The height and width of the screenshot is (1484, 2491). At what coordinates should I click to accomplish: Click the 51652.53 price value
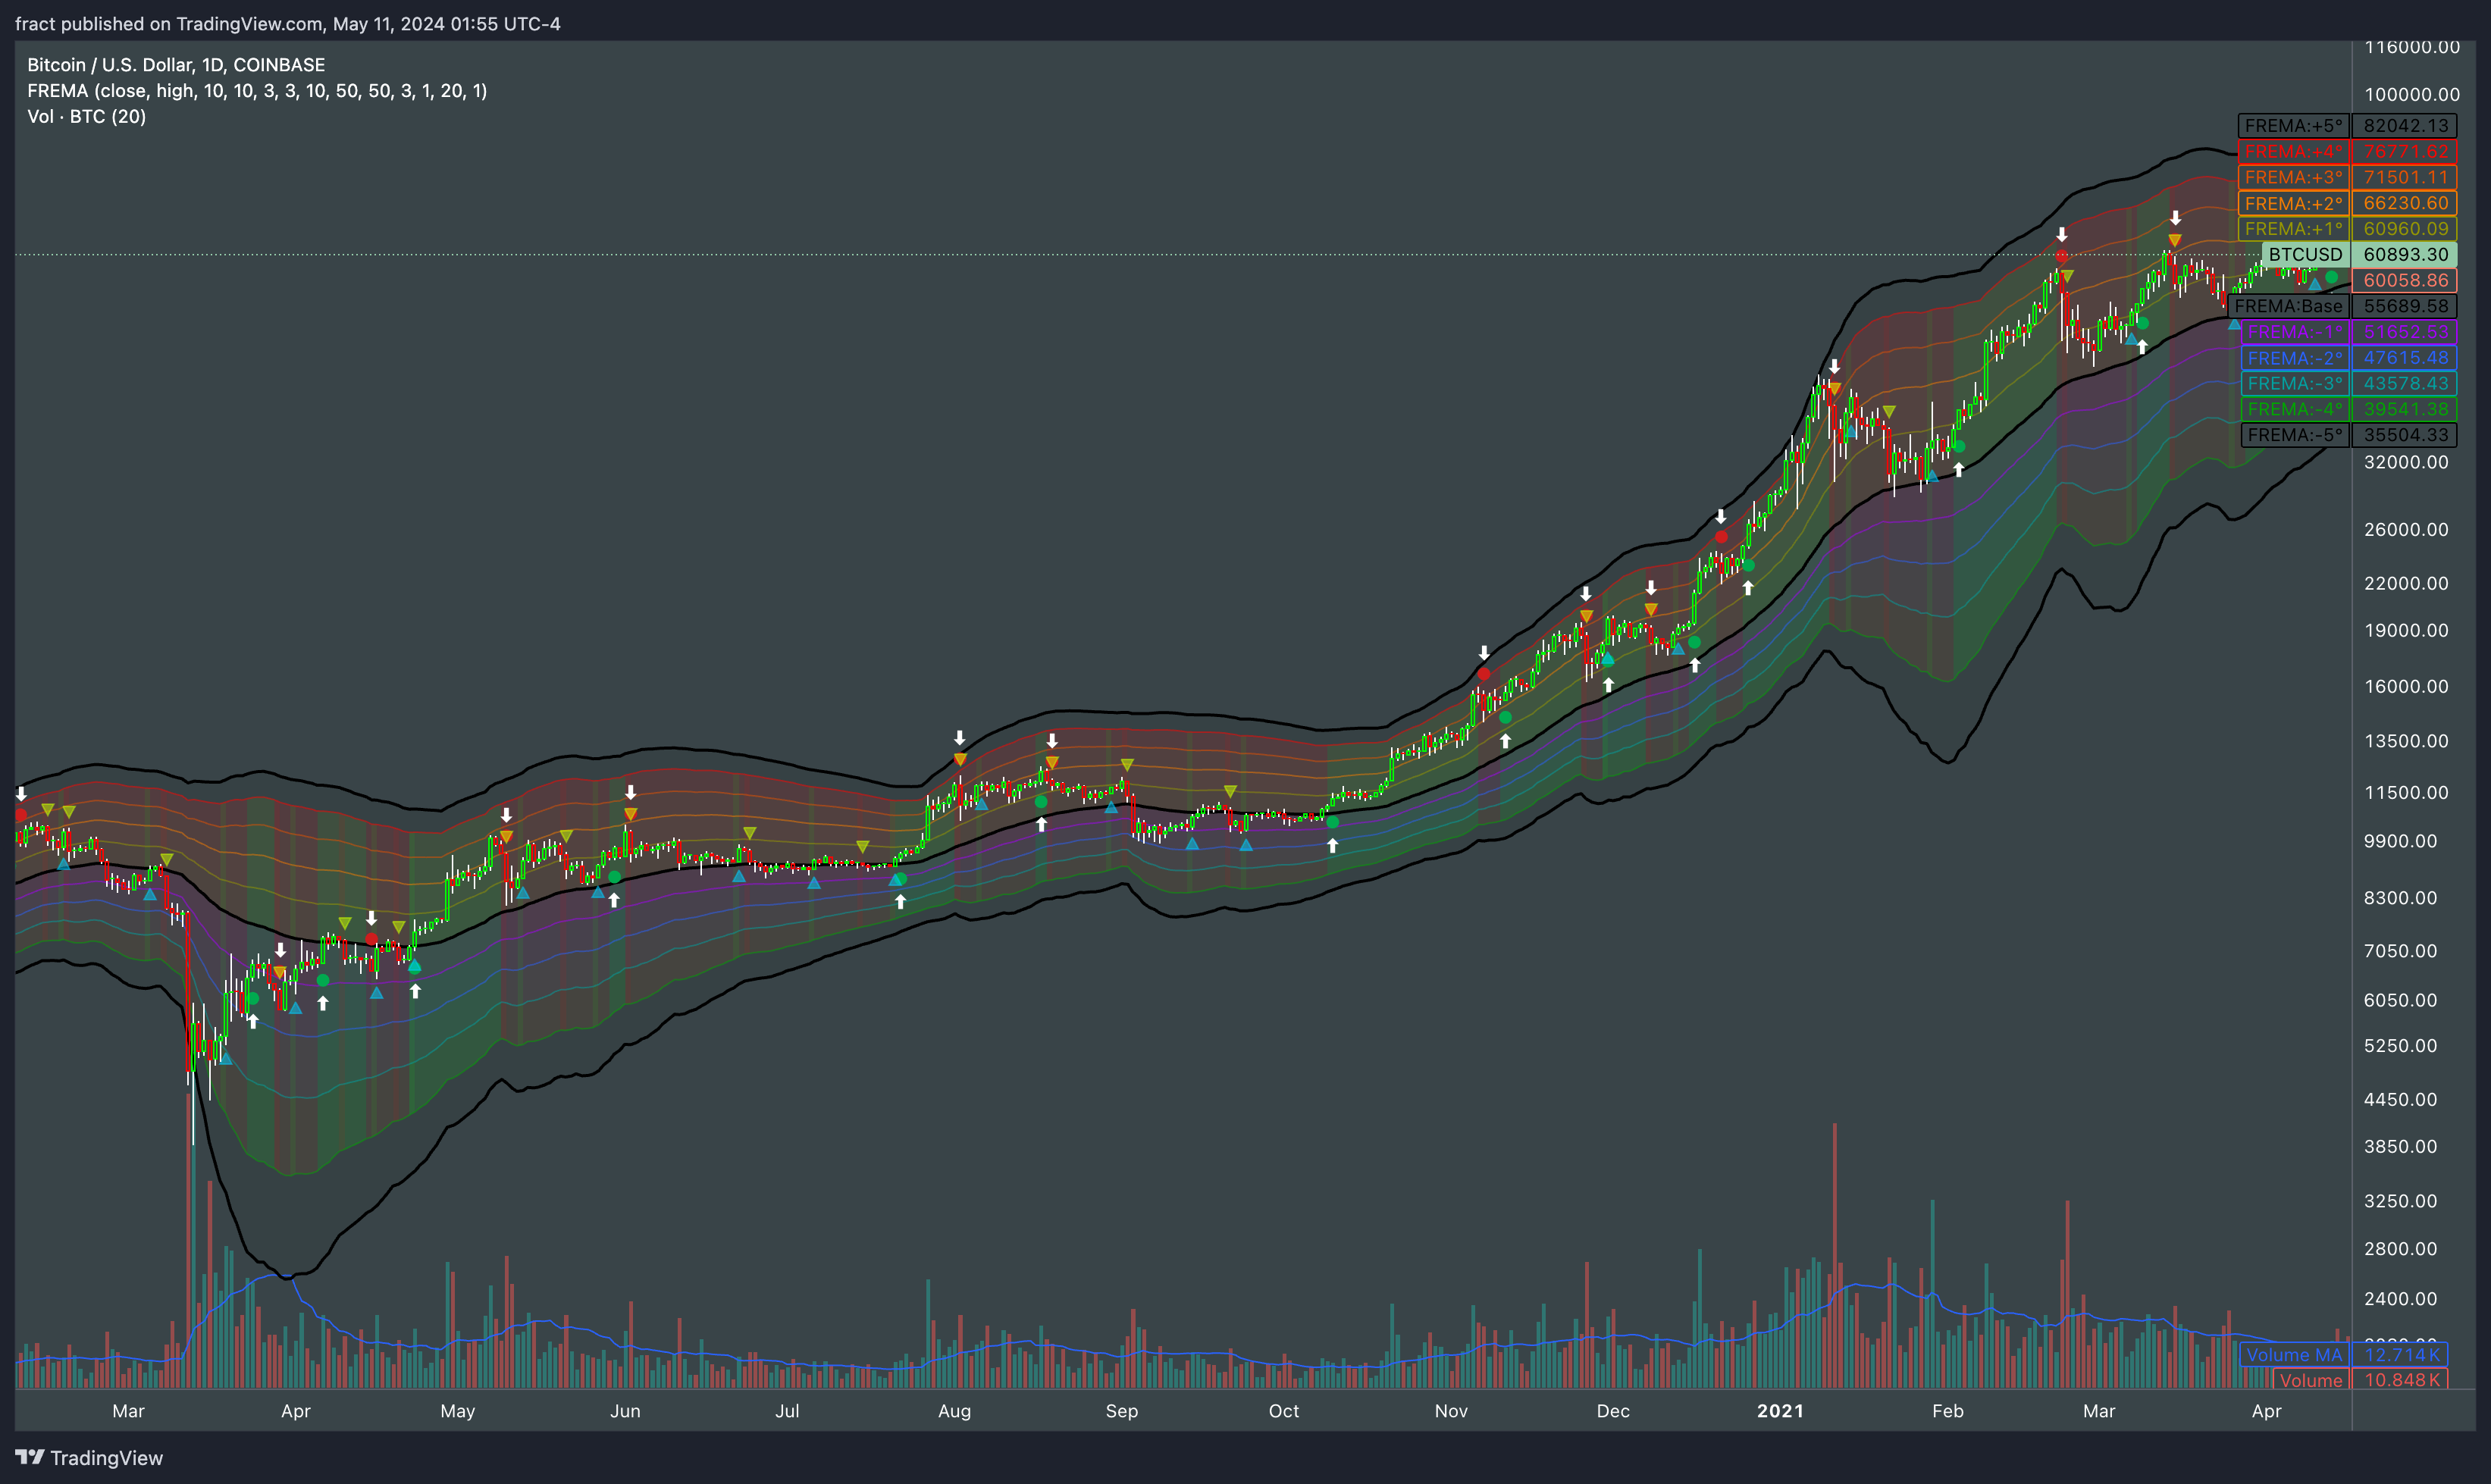2404,332
